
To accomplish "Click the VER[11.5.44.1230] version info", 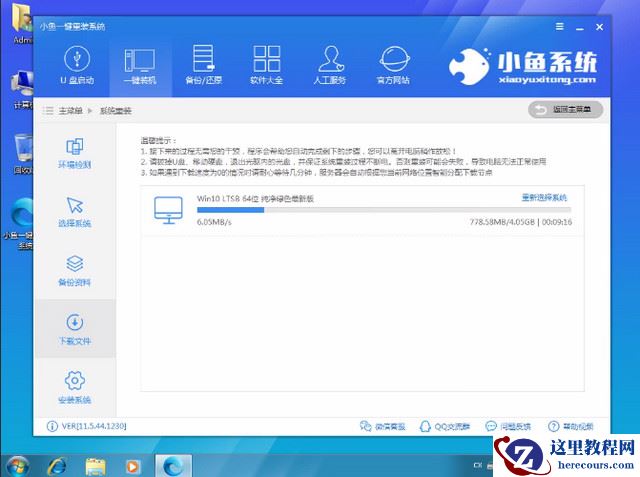I will pos(87,426).
